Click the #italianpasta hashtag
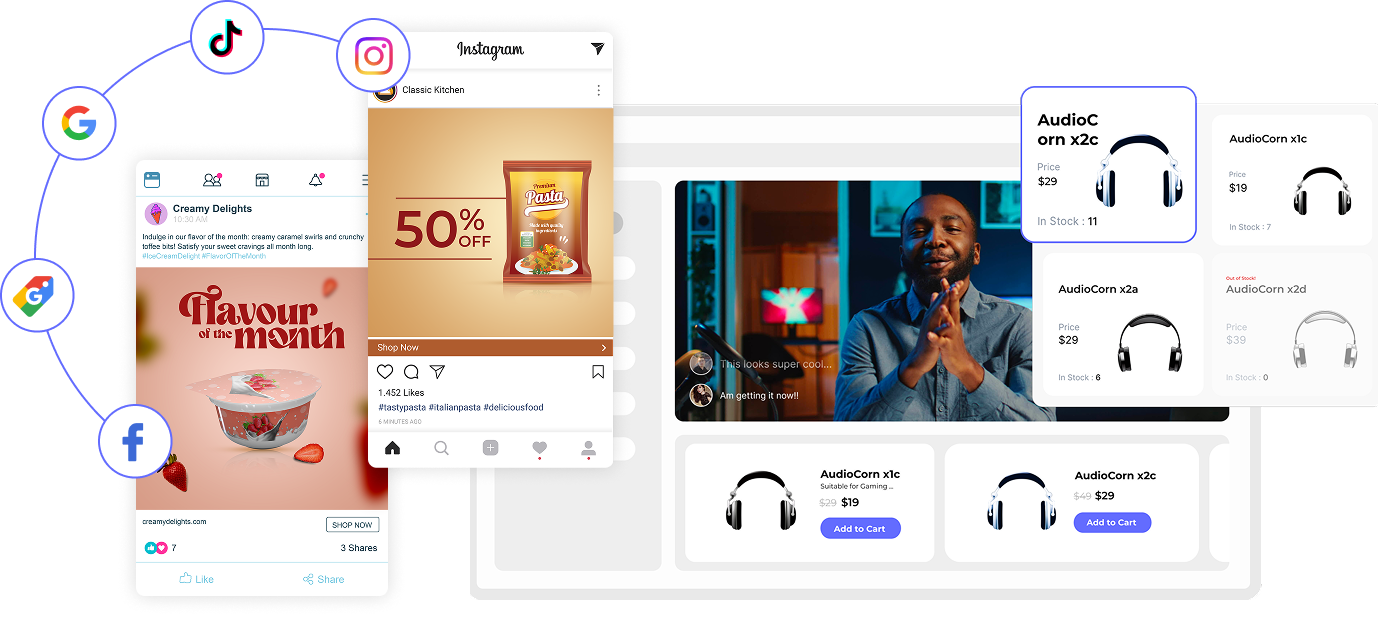1378x617 pixels. tap(454, 407)
